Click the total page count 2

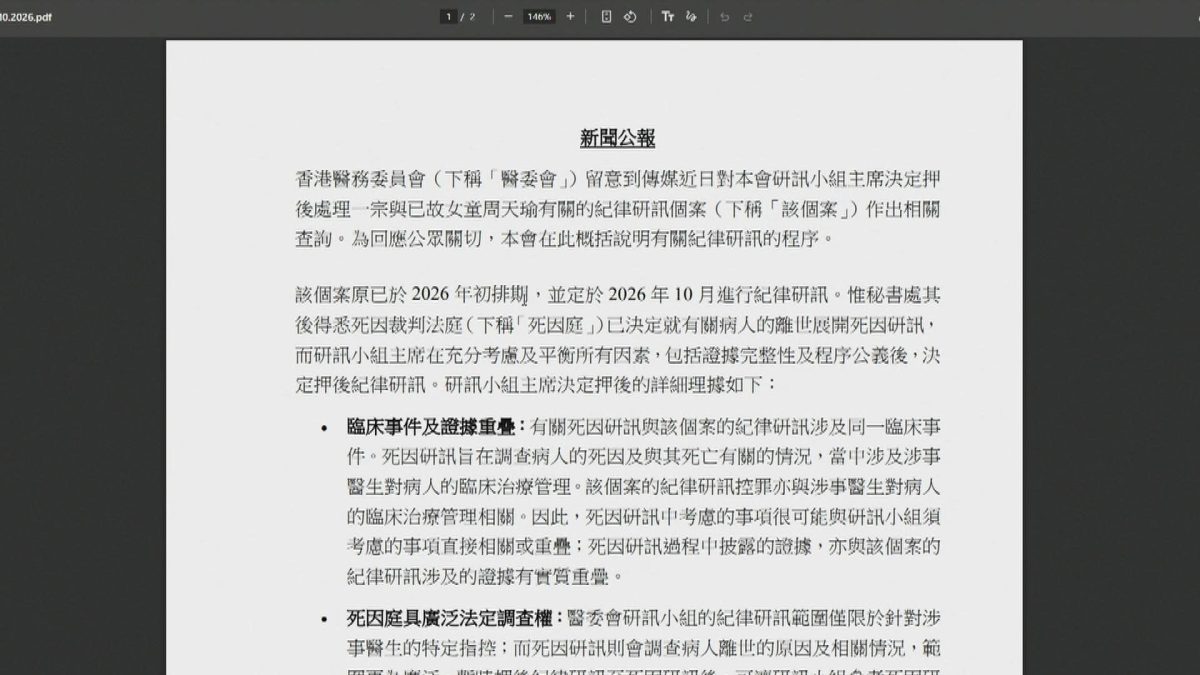(x=473, y=16)
